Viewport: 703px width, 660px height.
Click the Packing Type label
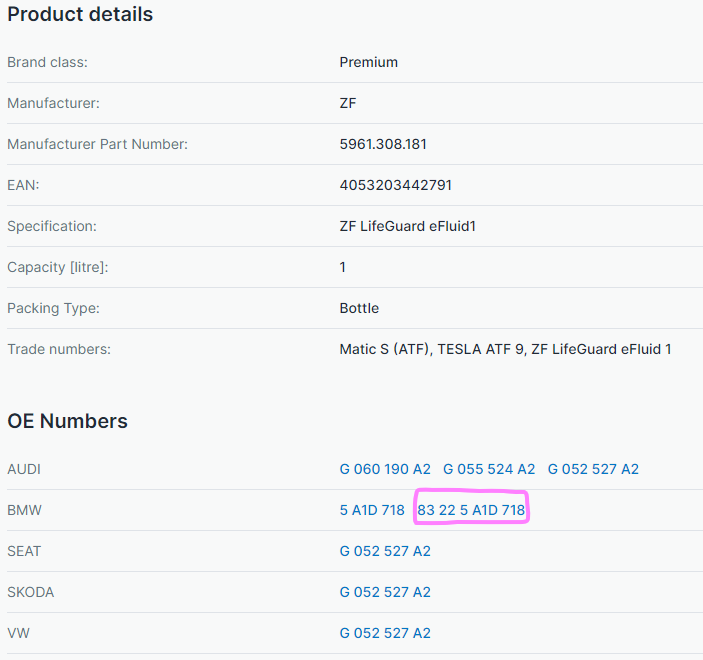pyautogui.click(x=53, y=308)
